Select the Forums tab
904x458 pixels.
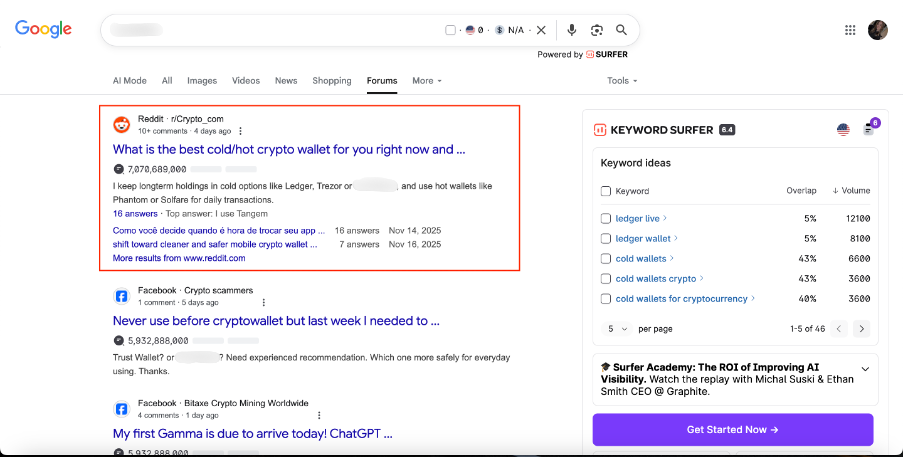tap(382, 81)
